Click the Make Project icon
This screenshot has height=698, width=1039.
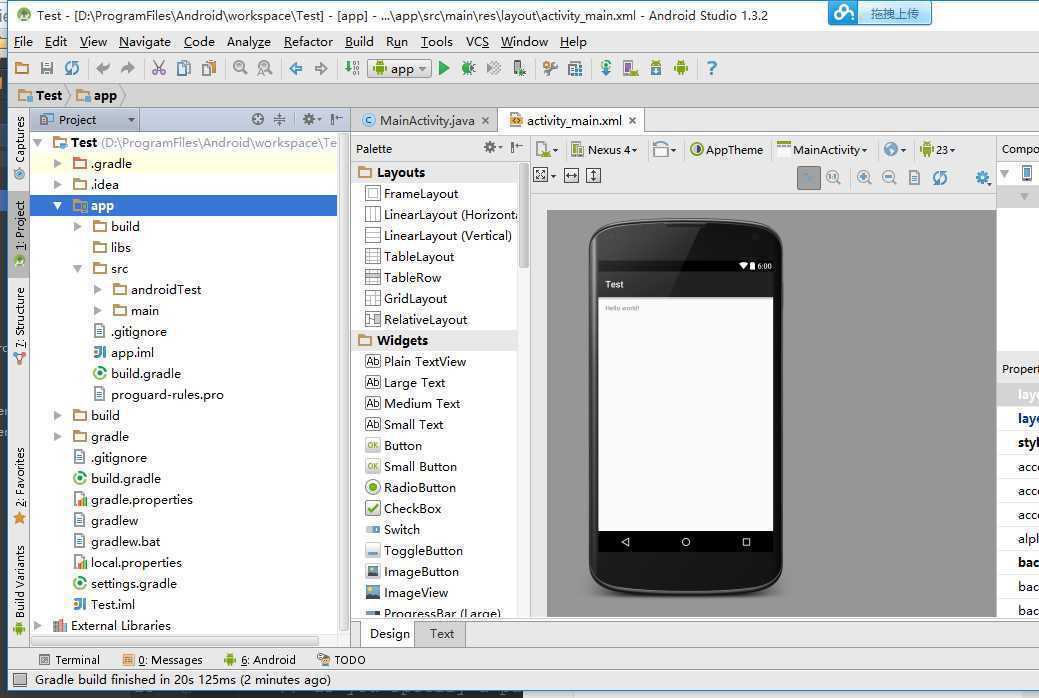(x=352, y=68)
